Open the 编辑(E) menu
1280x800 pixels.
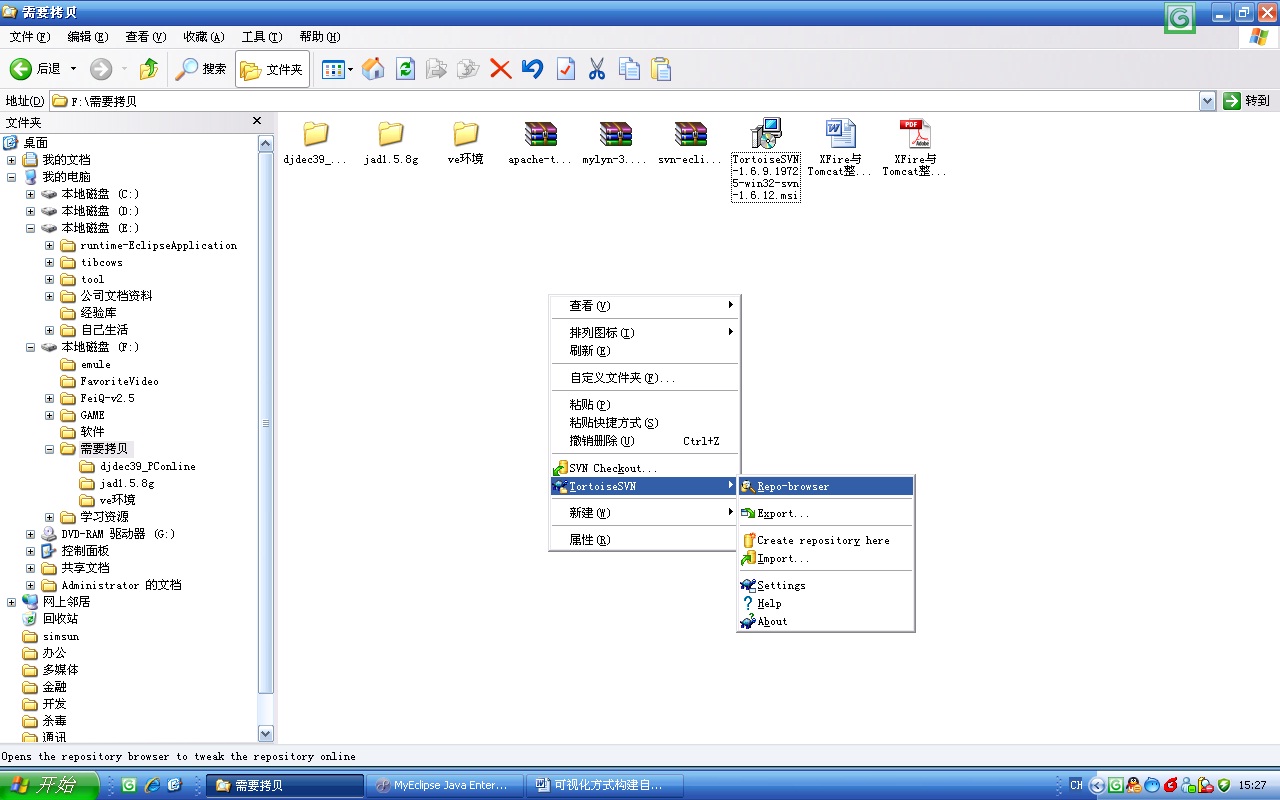click(x=88, y=37)
